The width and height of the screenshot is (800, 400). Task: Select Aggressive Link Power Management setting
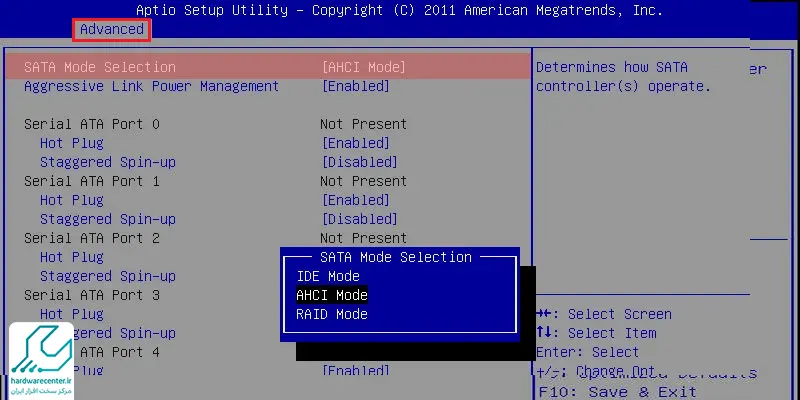(x=152, y=86)
